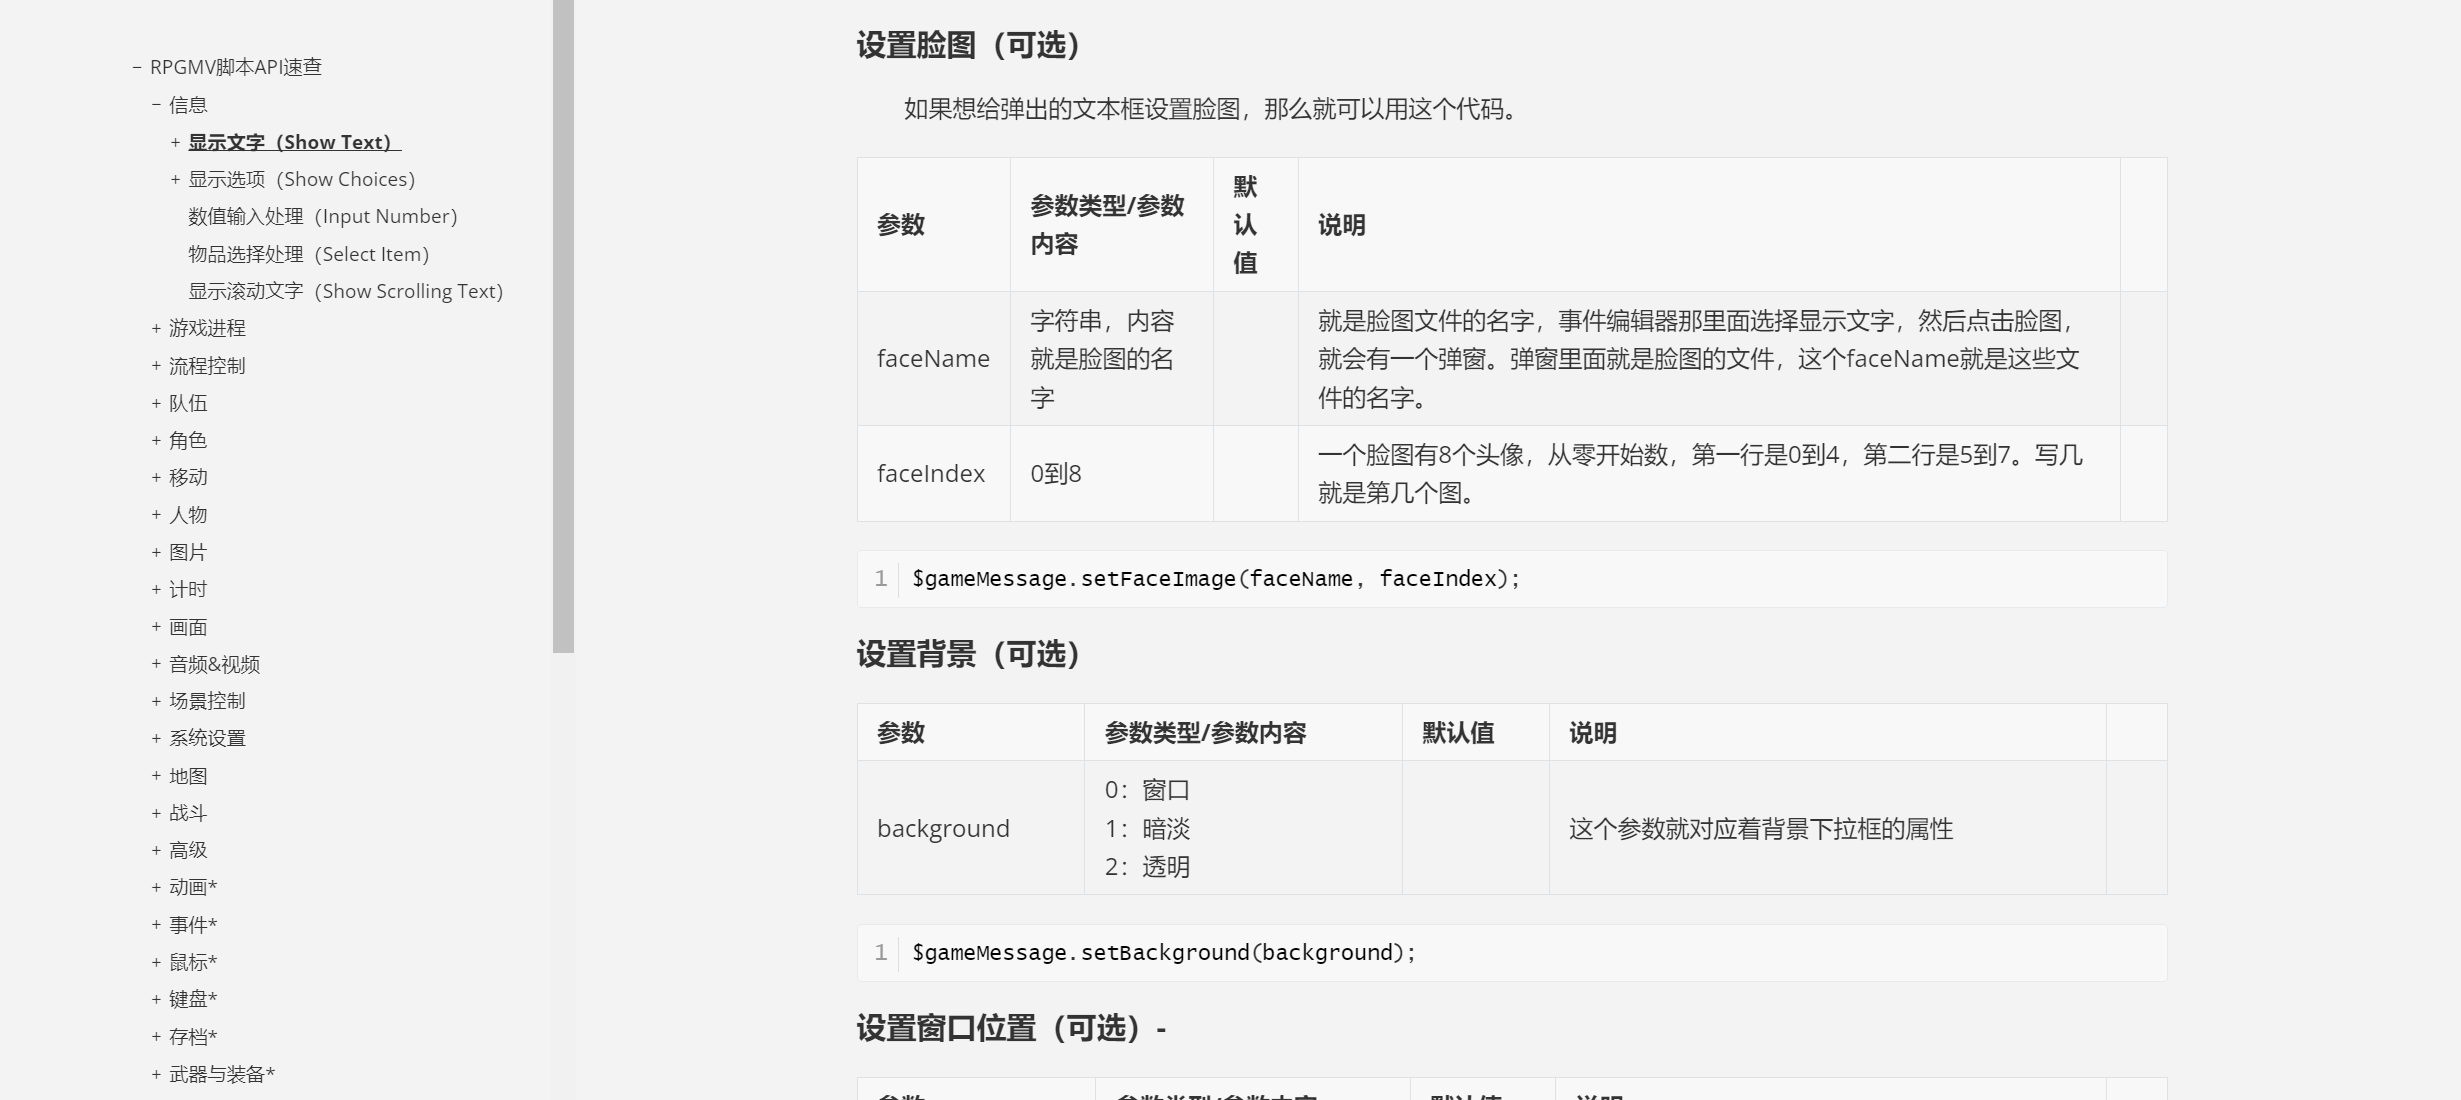The image size is (2461, 1100).
Task: Select 高级 item in sidebar
Action: [188, 850]
